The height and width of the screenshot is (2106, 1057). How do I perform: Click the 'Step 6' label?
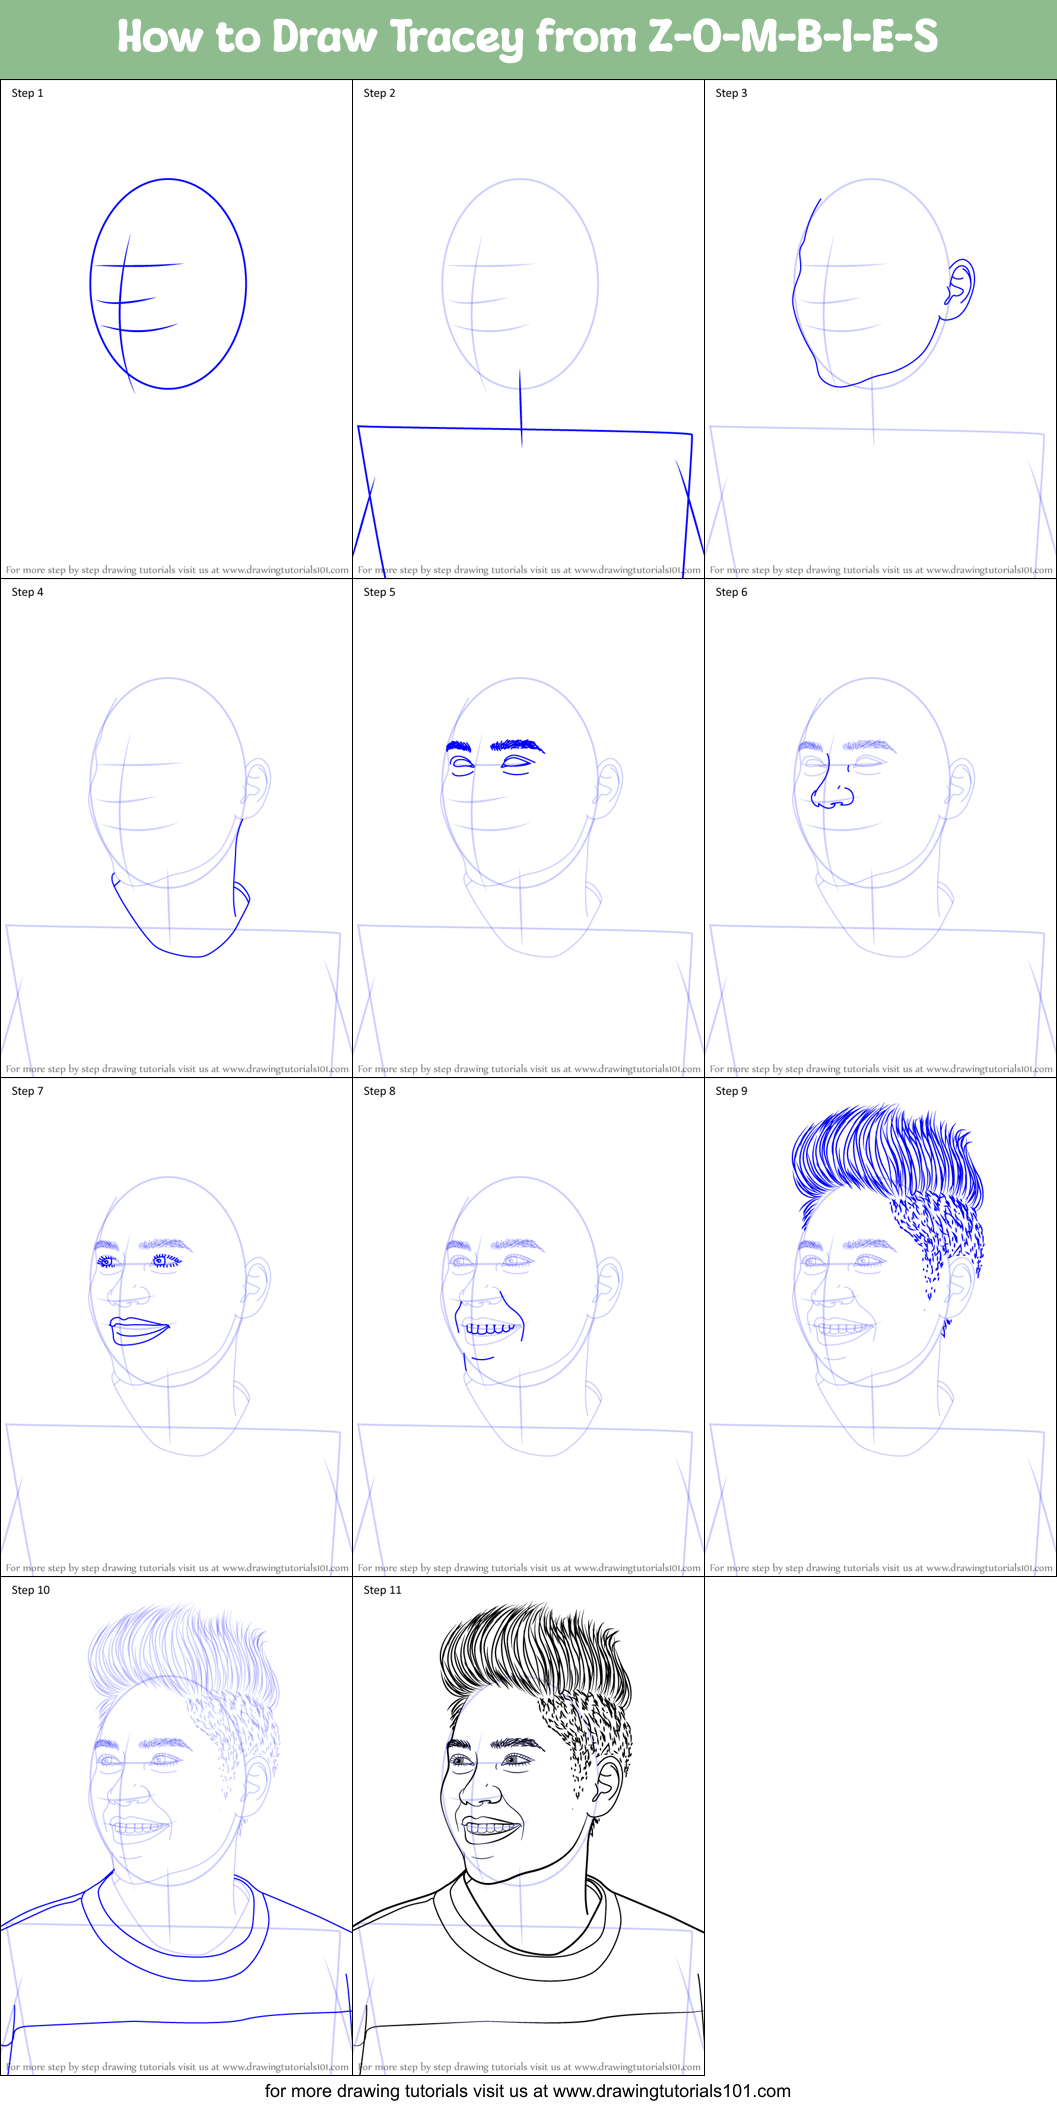click(732, 592)
